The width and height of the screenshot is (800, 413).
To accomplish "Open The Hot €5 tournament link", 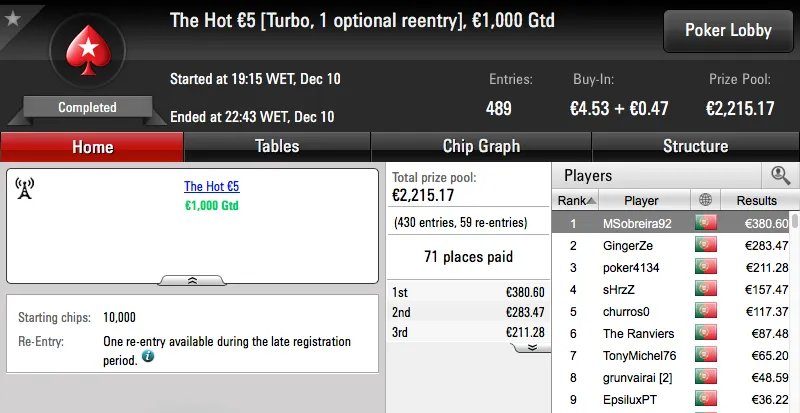I will [x=211, y=187].
